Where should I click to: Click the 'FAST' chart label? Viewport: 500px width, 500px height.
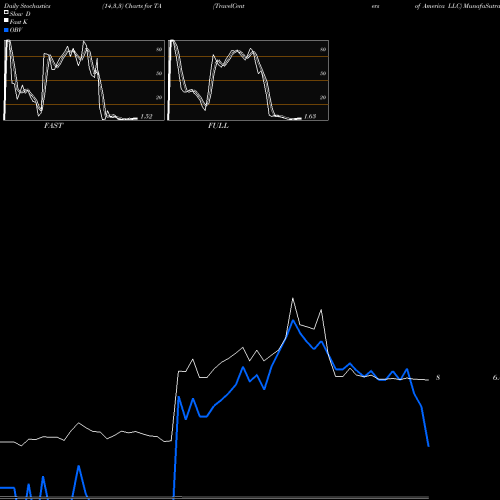click(x=53, y=126)
